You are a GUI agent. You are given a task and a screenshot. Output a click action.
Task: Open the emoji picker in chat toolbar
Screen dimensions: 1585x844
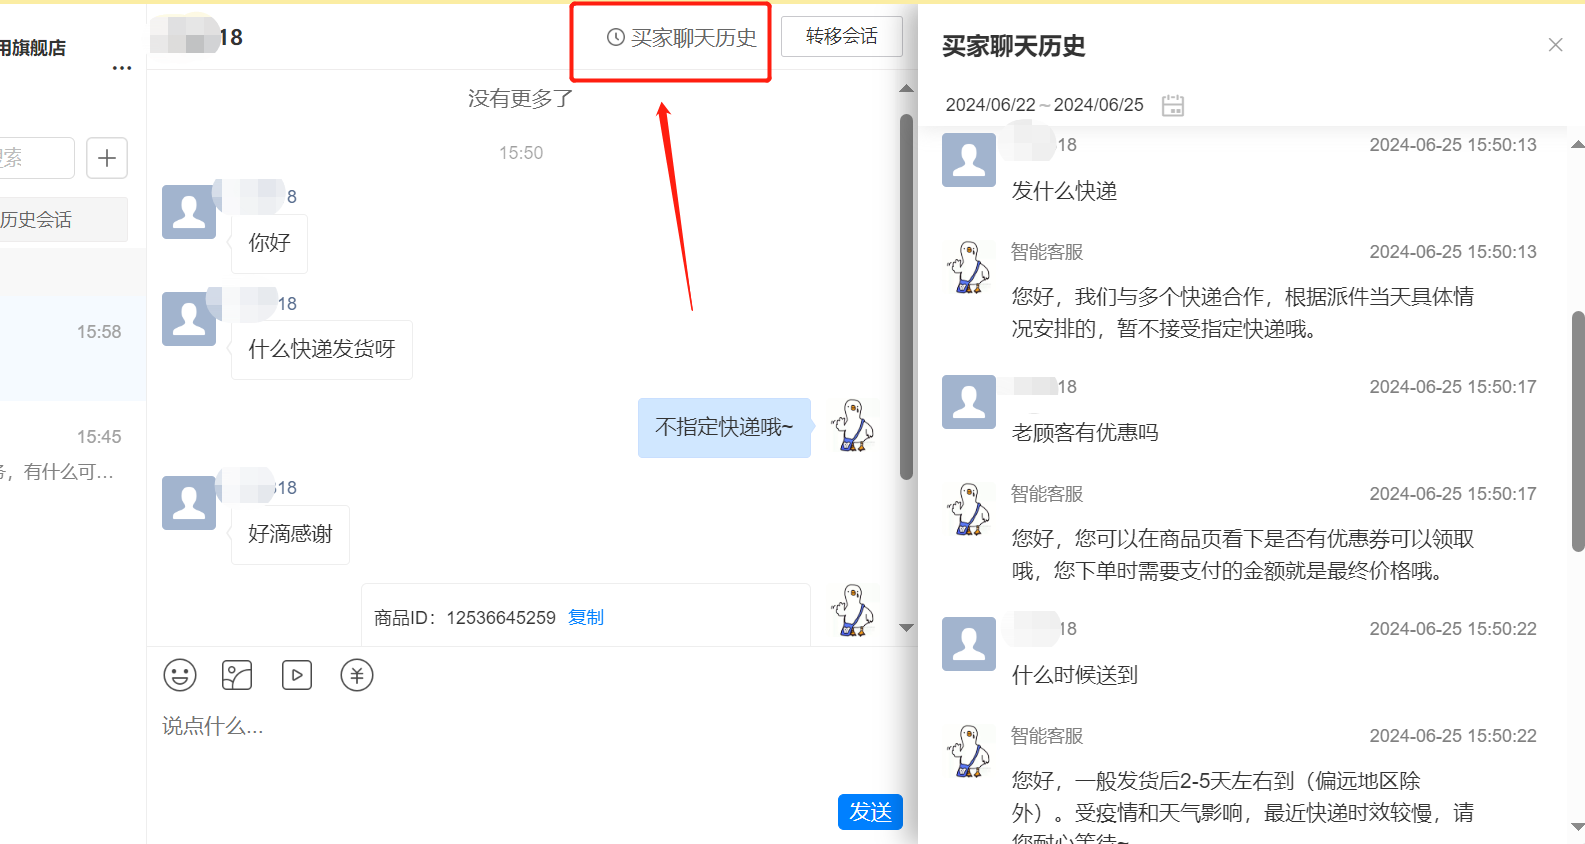[x=180, y=675]
